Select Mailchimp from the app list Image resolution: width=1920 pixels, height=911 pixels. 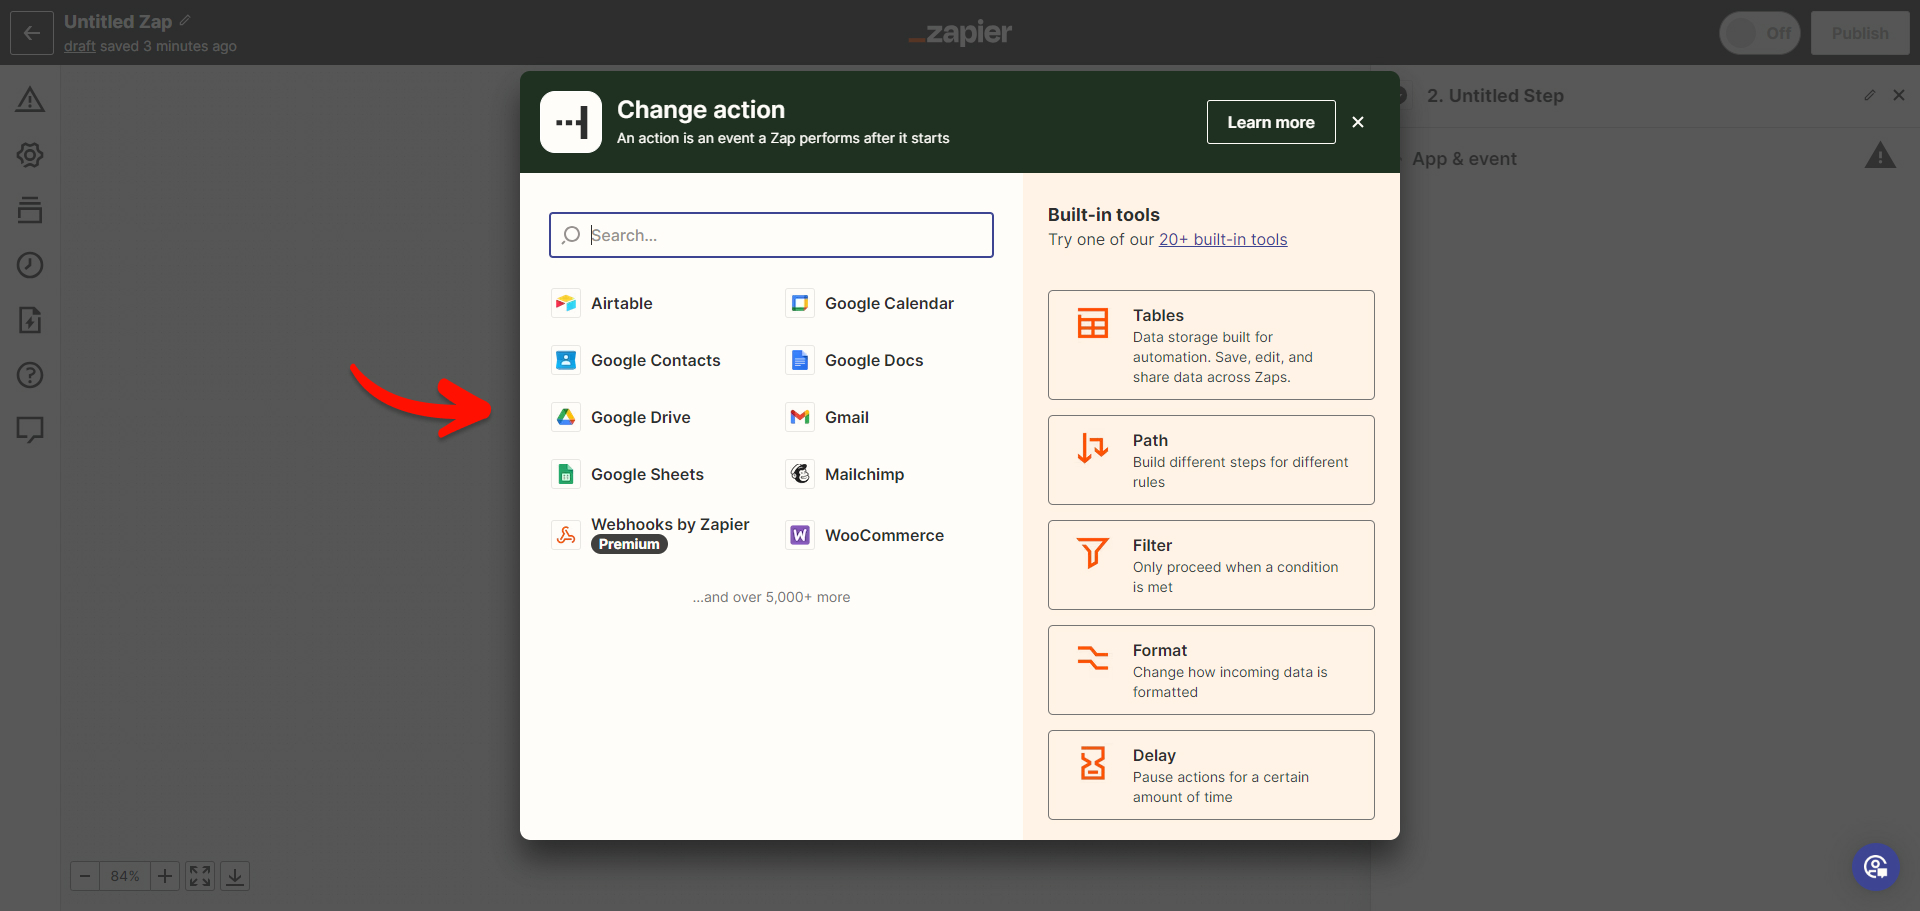[864, 474]
